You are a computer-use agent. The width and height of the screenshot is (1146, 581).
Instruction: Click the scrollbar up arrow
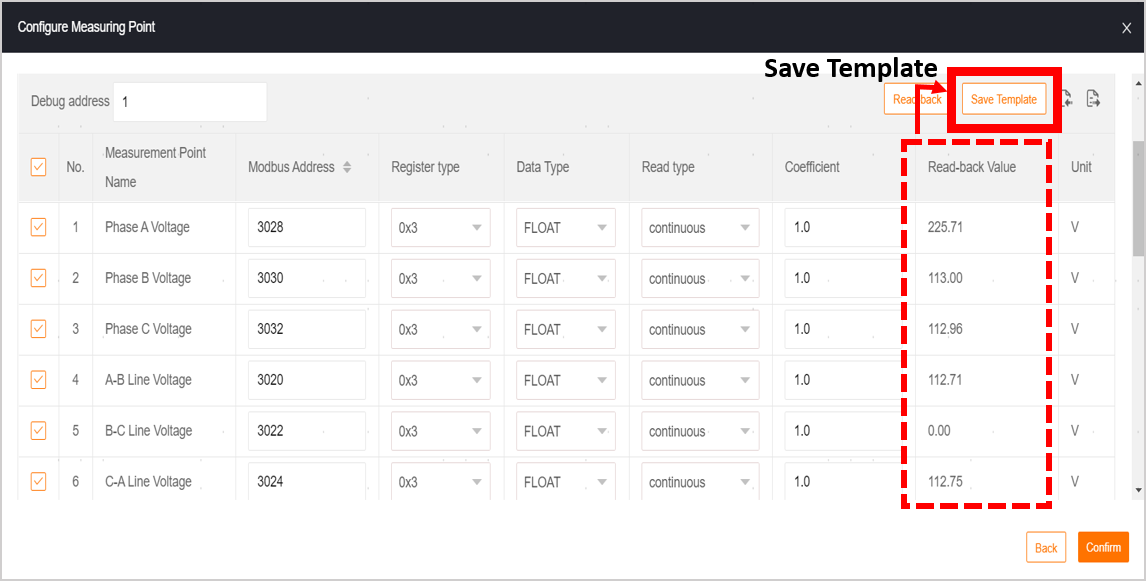coord(1138,83)
